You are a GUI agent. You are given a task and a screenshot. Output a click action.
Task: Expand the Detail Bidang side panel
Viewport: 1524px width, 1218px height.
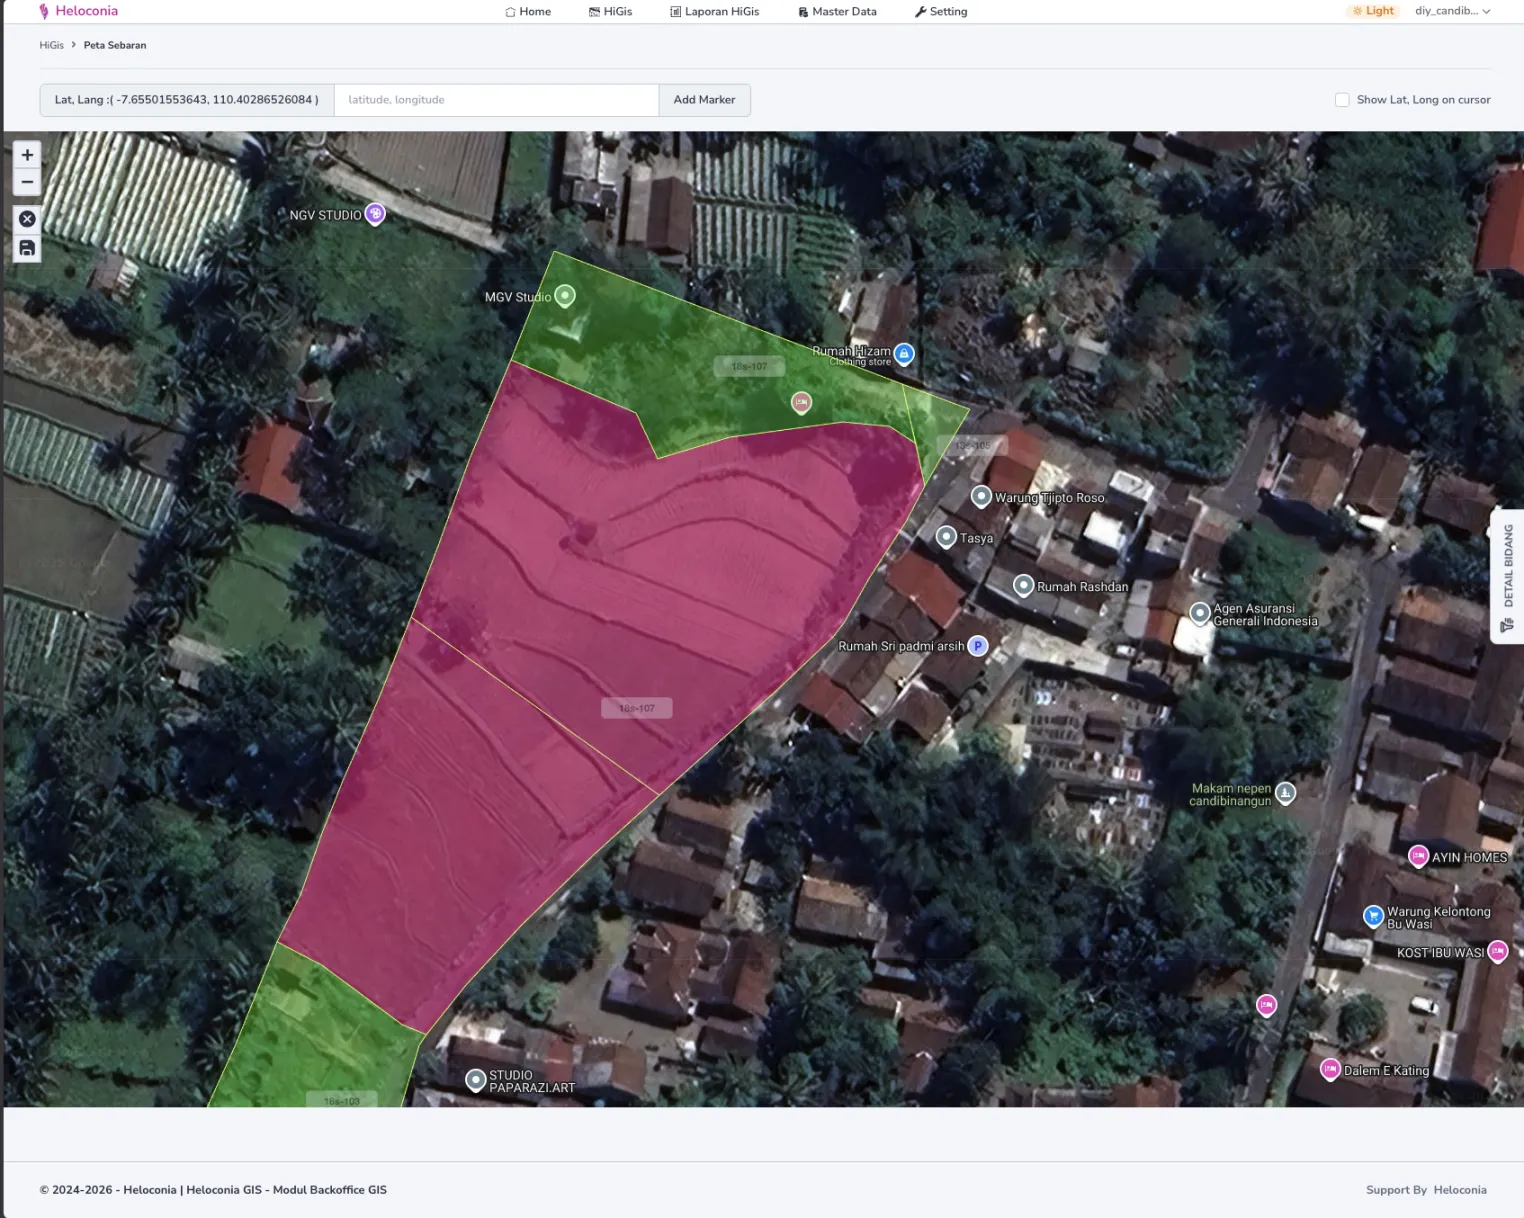[1507, 577]
